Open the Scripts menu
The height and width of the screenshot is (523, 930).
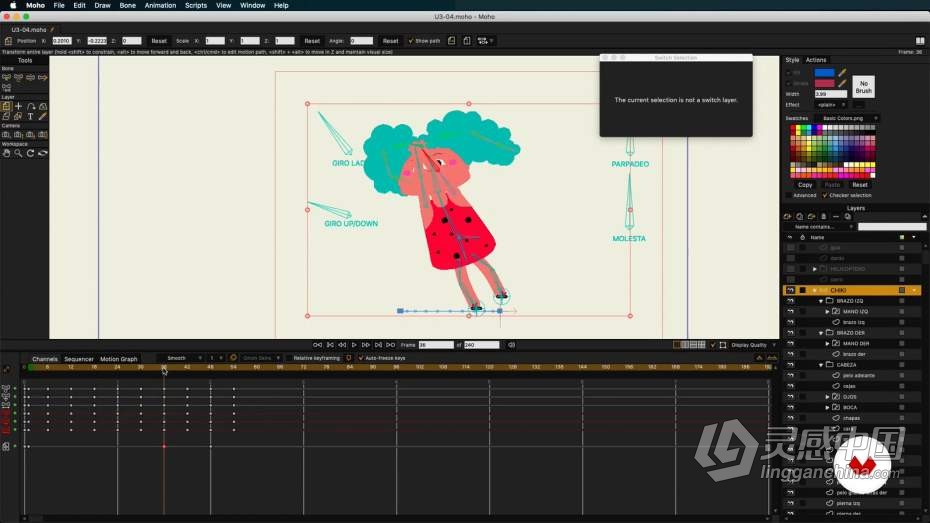[196, 5]
